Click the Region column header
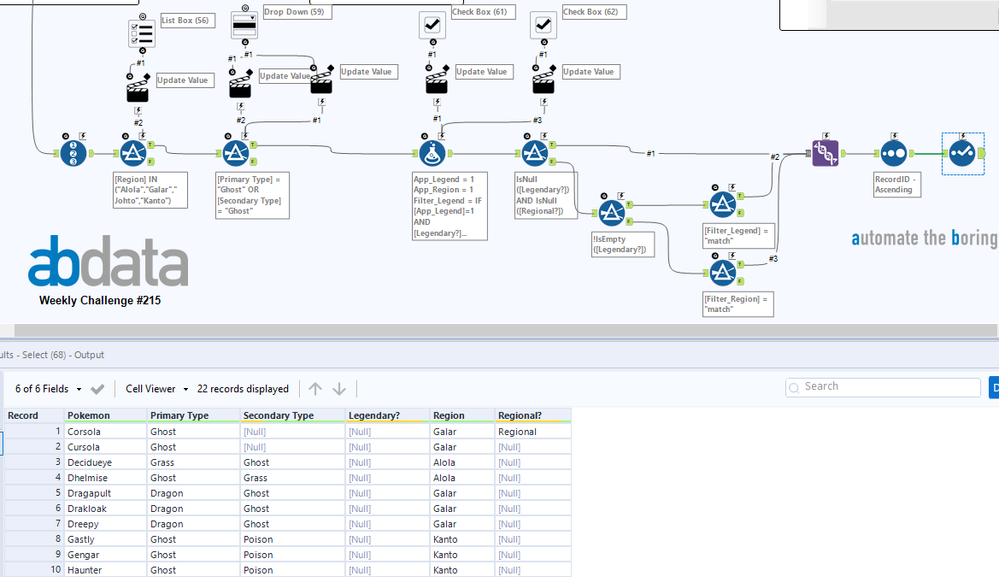Image resolution: width=999 pixels, height=577 pixels. 463,415
